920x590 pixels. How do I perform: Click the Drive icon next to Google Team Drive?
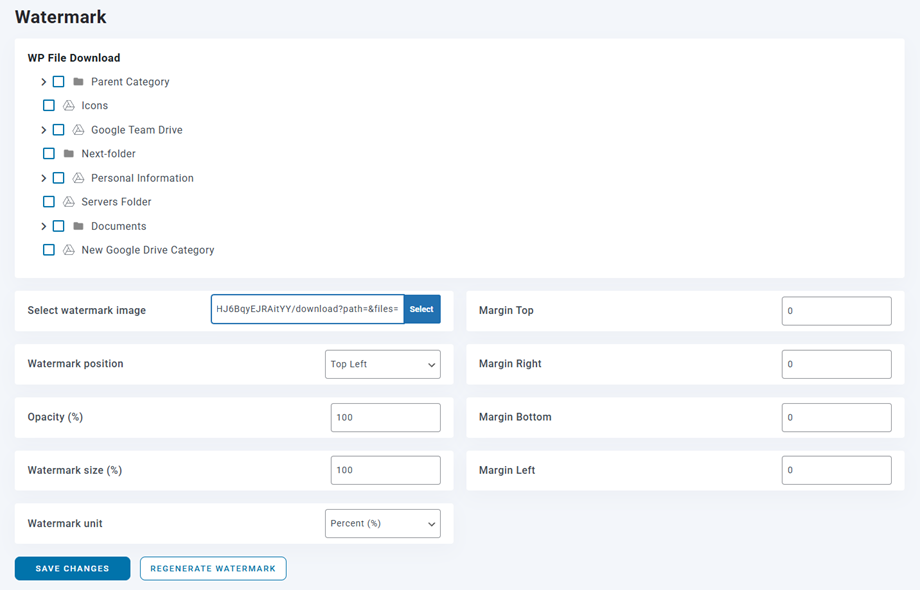(x=78, y=130)
